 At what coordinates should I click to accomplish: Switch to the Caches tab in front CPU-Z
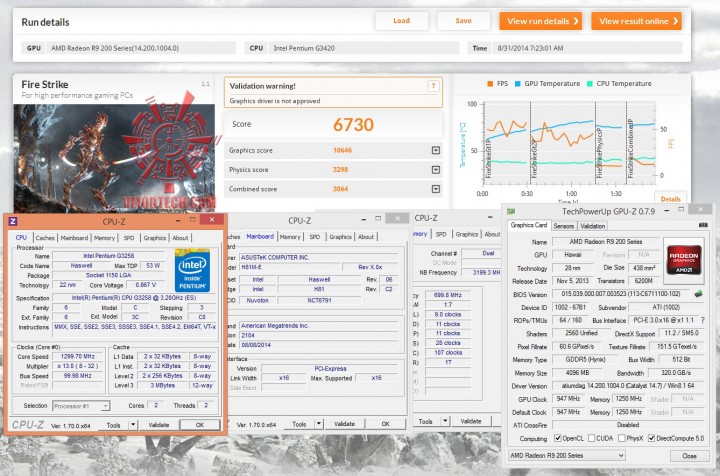45,238
